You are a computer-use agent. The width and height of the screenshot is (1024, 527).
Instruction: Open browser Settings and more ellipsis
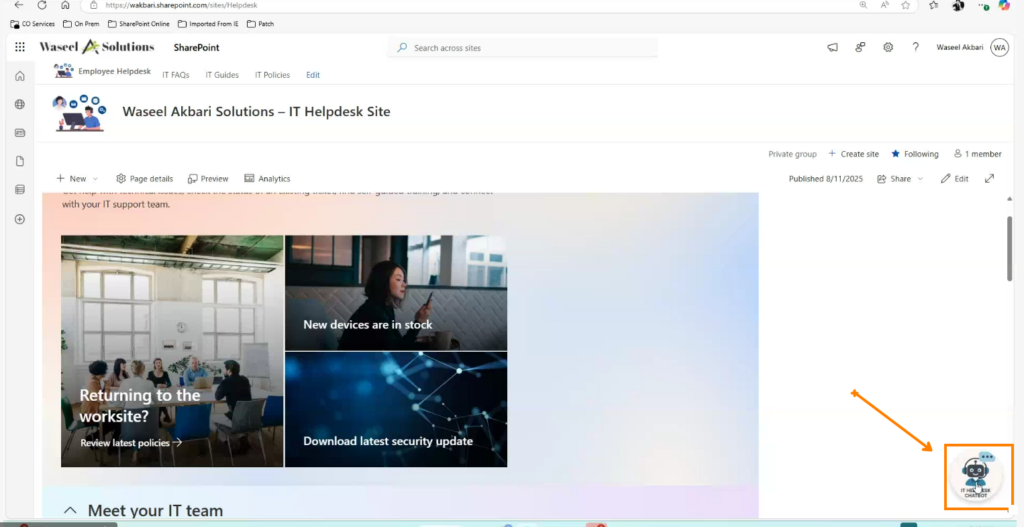click(x=983, y=5)
